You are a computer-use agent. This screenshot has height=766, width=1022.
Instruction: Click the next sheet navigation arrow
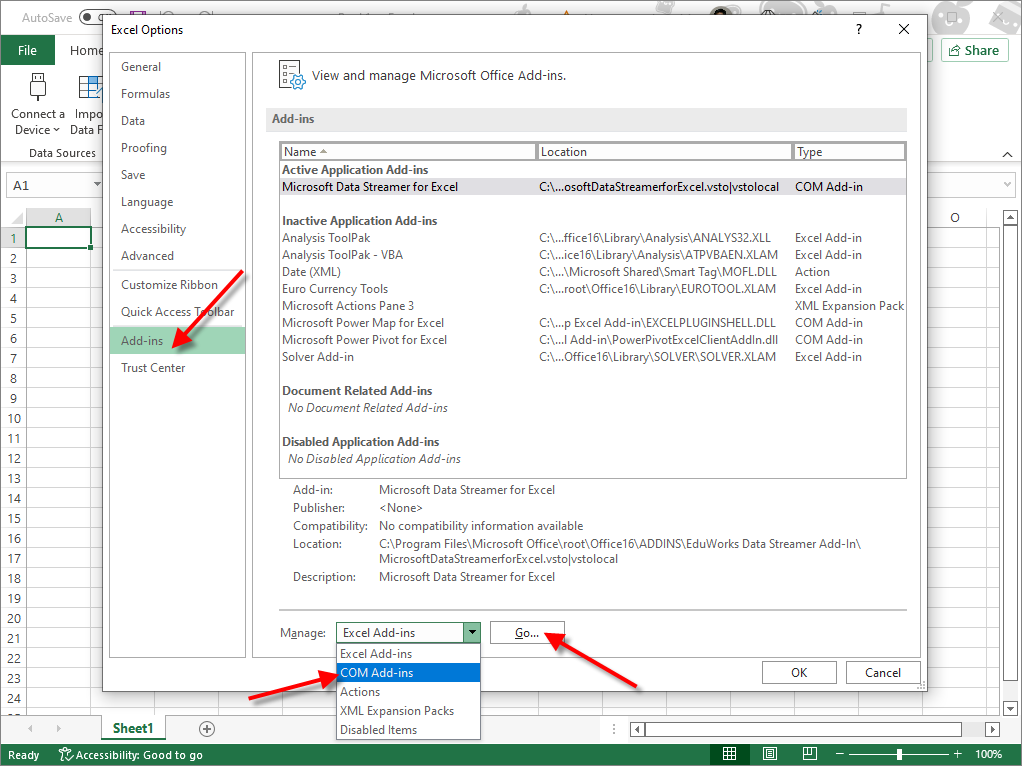(x=58, y=729)
